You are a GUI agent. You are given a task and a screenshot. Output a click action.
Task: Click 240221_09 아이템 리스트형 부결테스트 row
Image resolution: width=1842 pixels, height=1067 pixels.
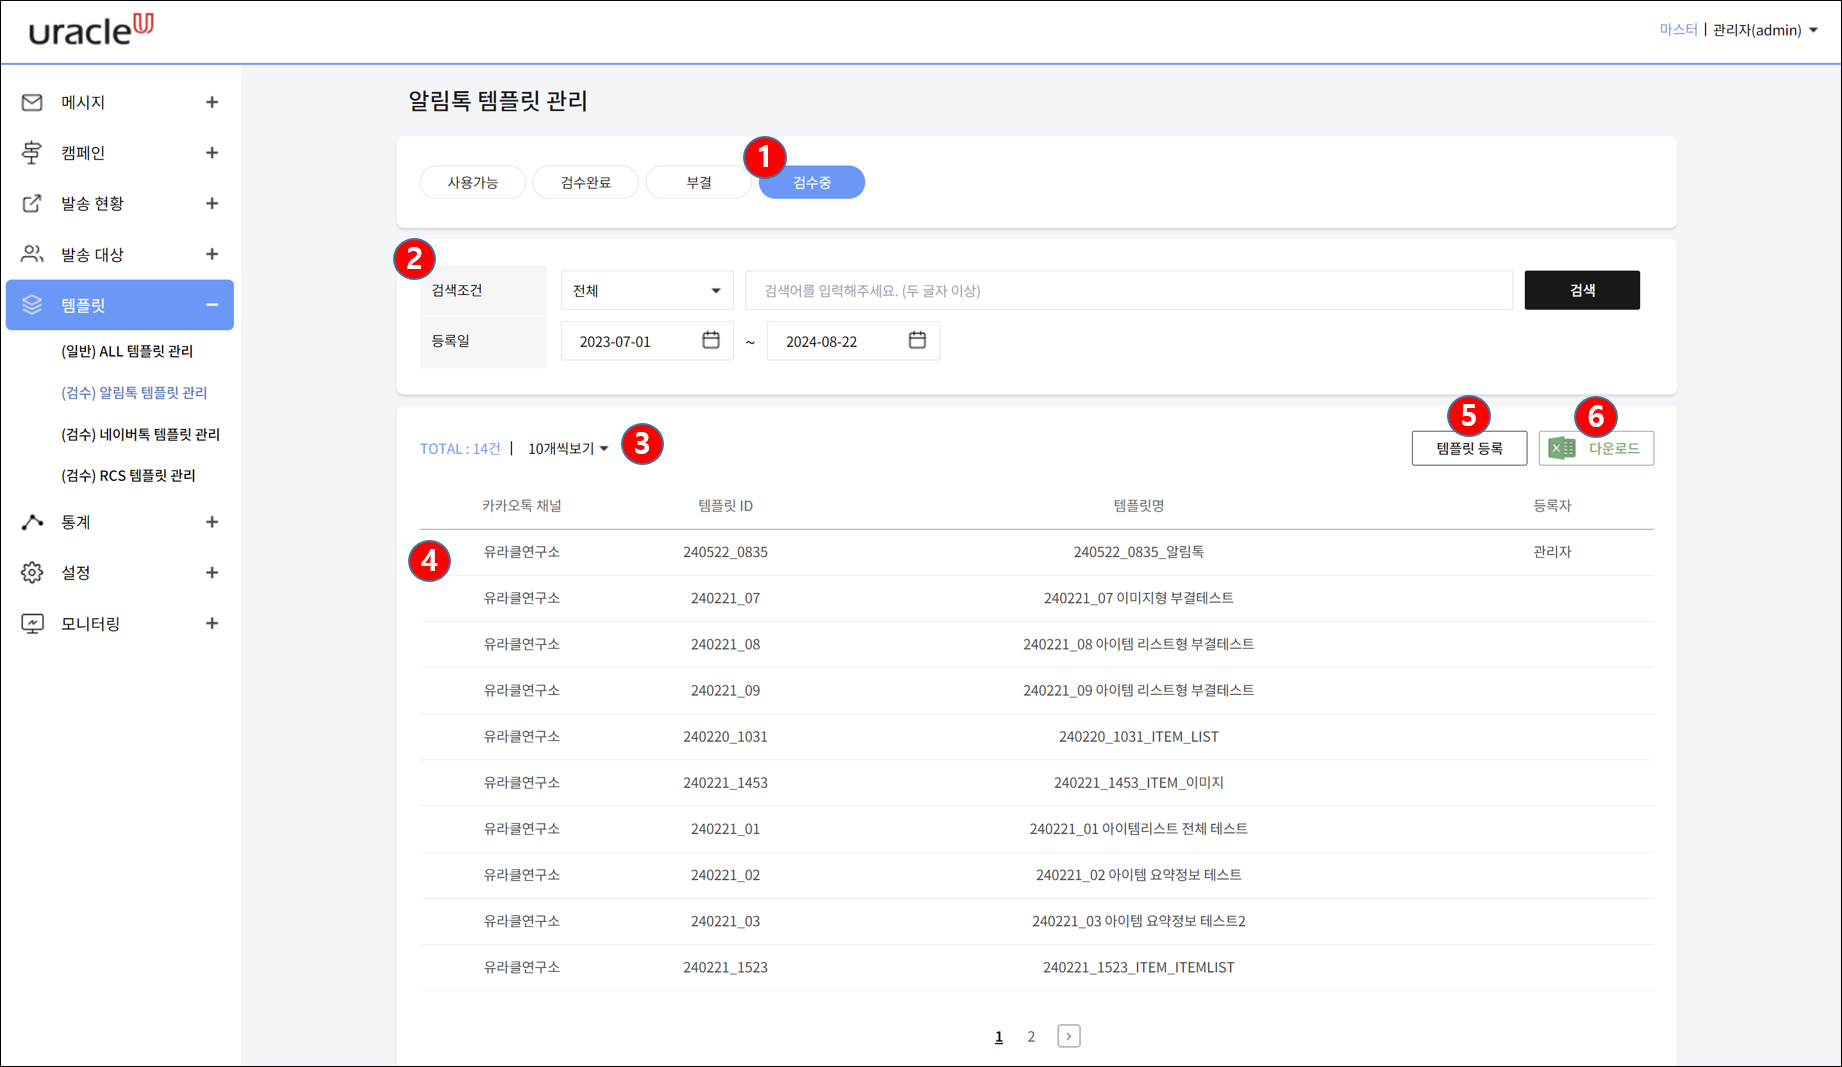[x=1036, y=690]
